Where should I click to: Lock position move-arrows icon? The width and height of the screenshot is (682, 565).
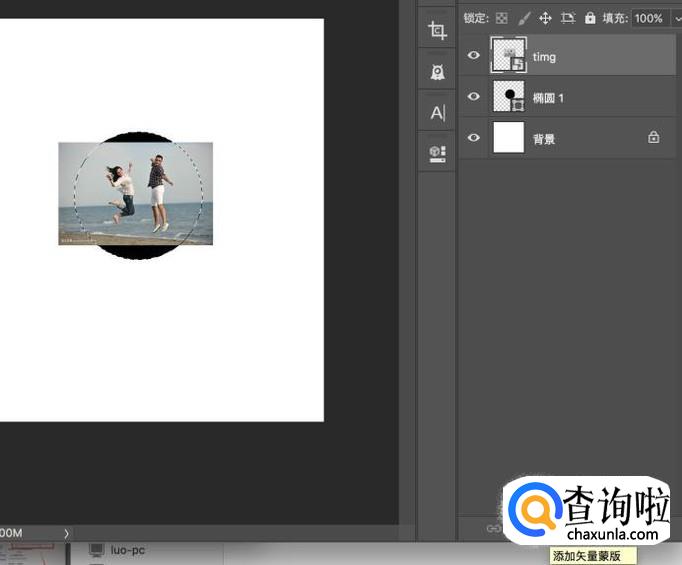click(545, 18)
